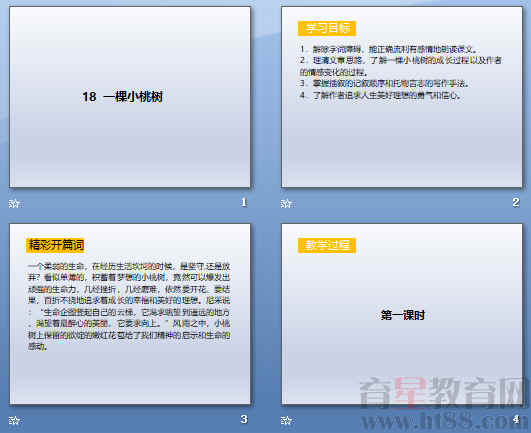531x433 pixels.
Task: Click the opening paragraph text on slide 3
Action: click(129, 306)
